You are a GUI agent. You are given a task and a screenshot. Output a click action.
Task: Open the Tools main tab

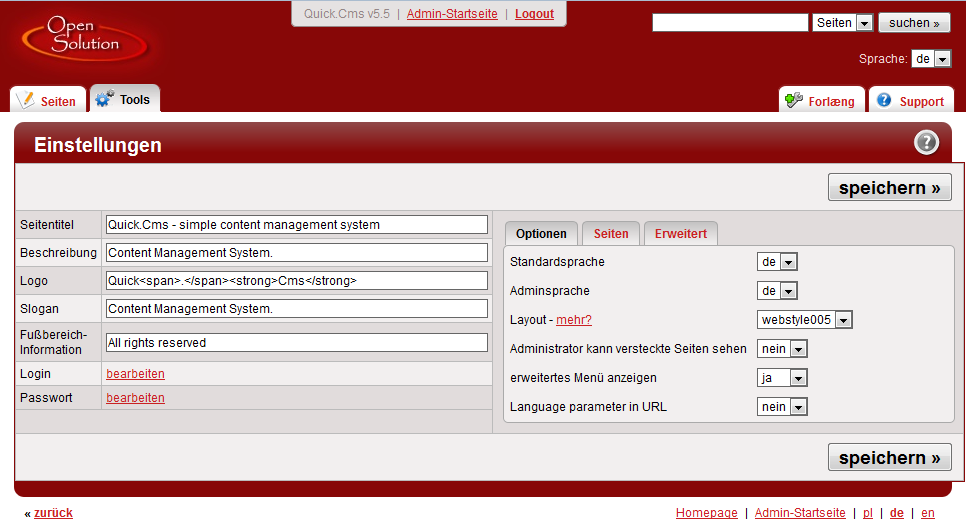coord(125,99)
